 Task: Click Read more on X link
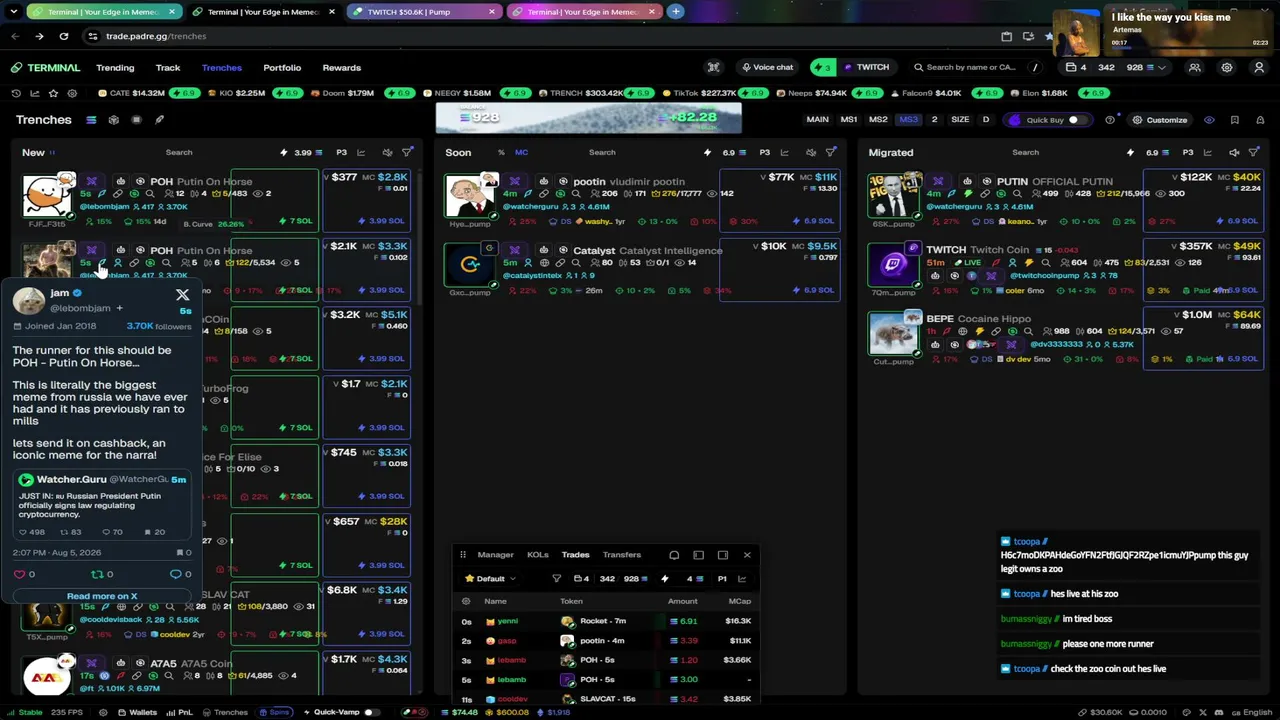click(x=102, y=596)
